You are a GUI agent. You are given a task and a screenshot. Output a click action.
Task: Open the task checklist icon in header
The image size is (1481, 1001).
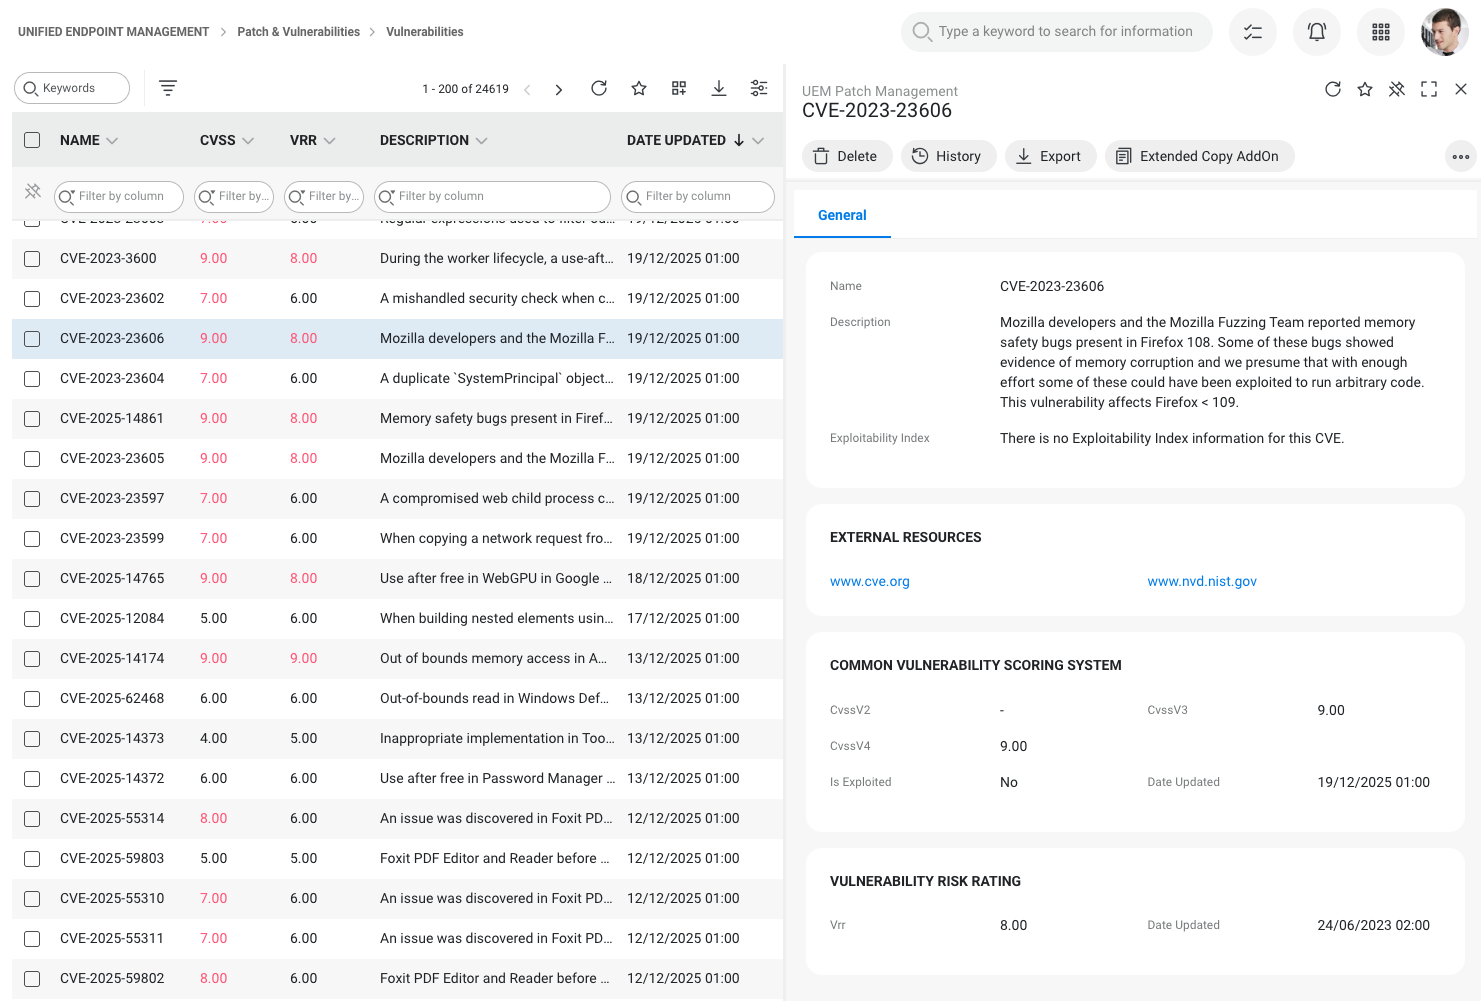(1253, 32)
